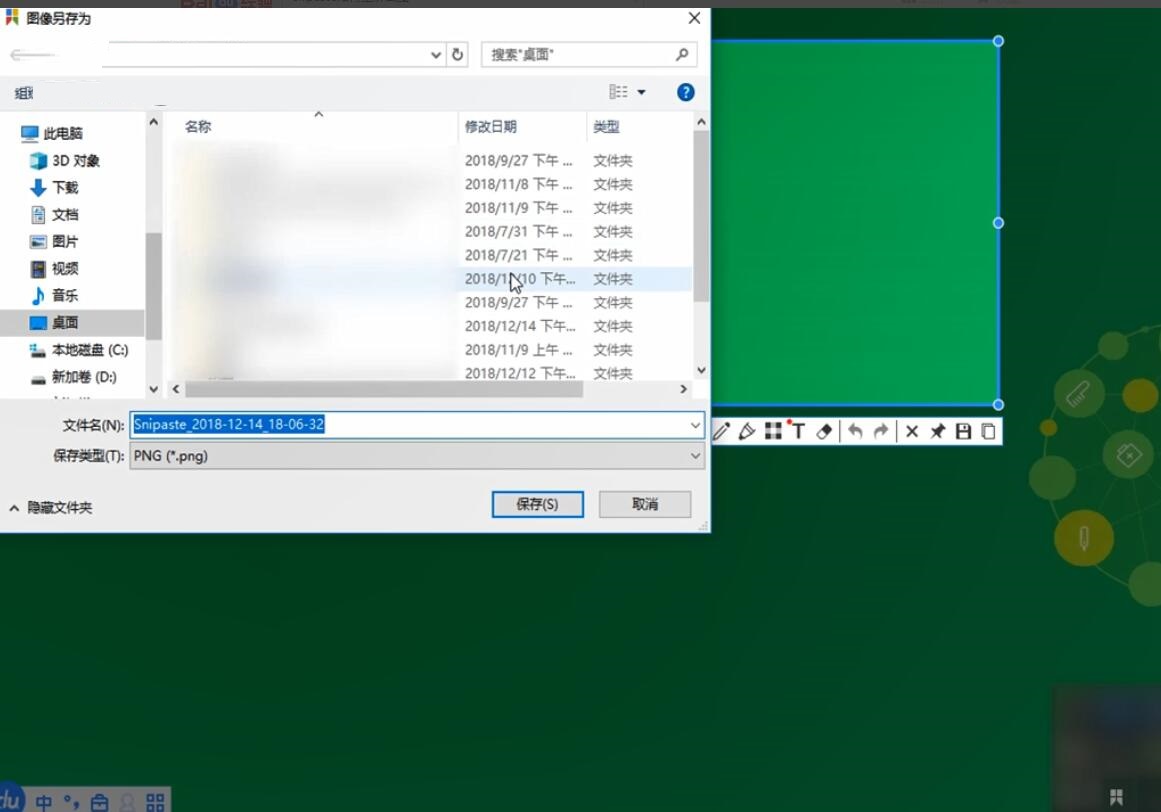This screenshot has height=812, width=1161.
Task: Open the 文件名 history dropdown arrow
Action: (x=695, y=425)
